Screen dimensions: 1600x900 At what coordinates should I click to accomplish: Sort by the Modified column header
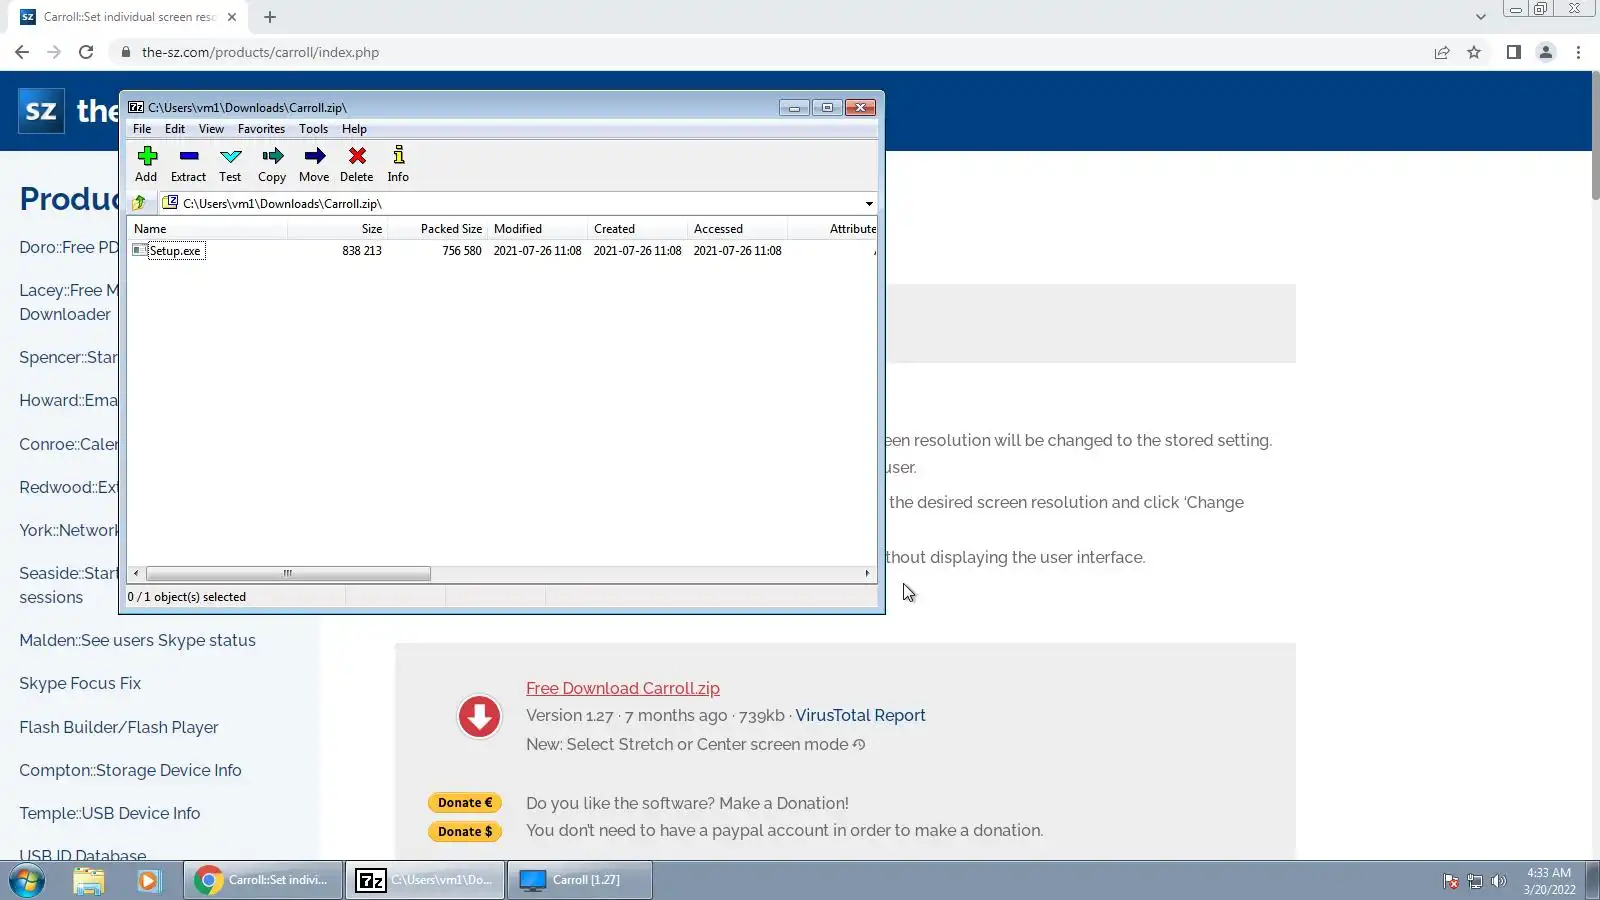pos(538,229)
